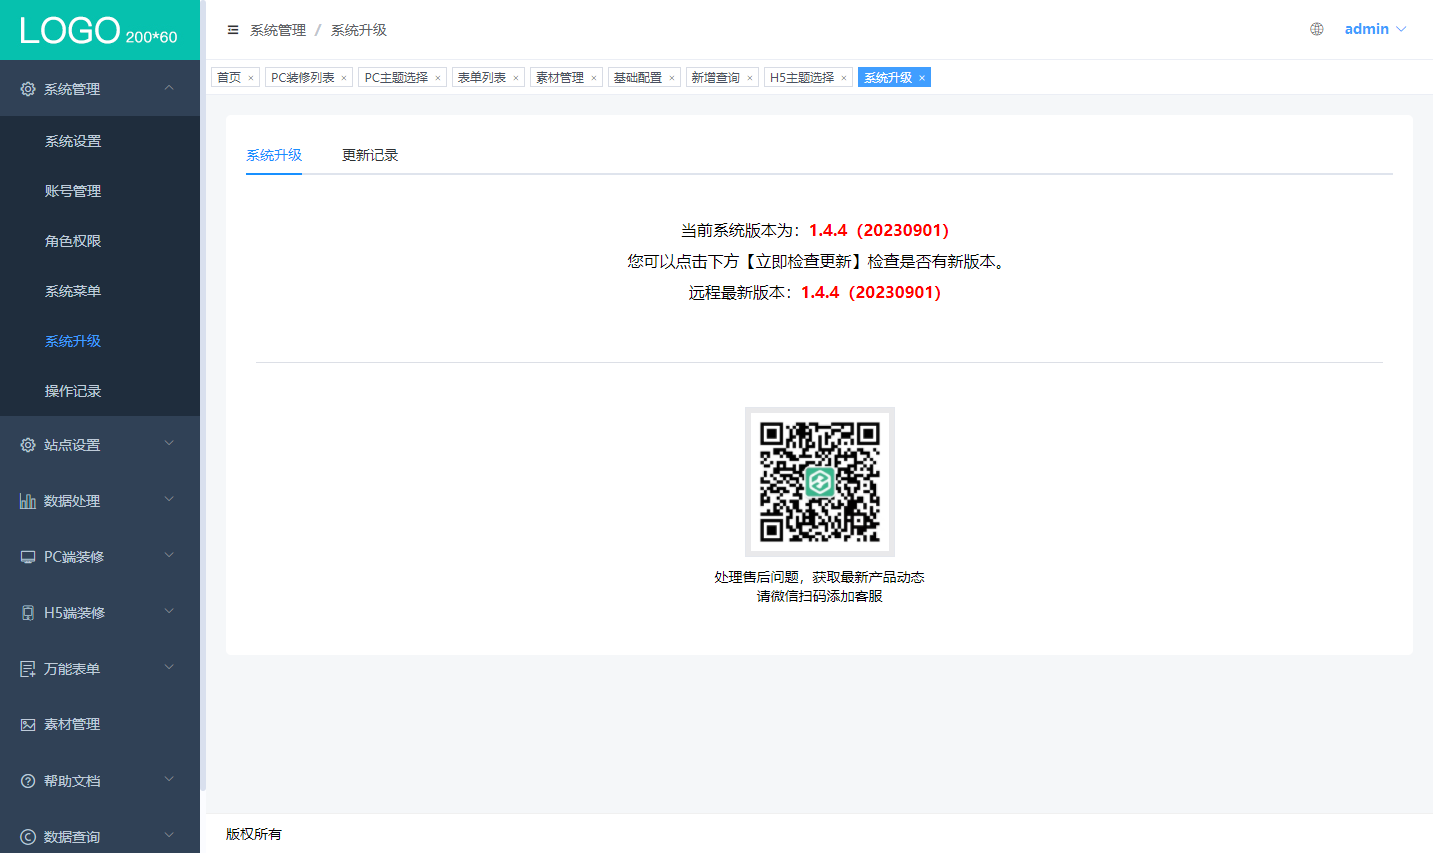This screenshot has height=853, width=1433.
Task: Click the 数据查询 copyright-style icon
Action: coord(28,837)
